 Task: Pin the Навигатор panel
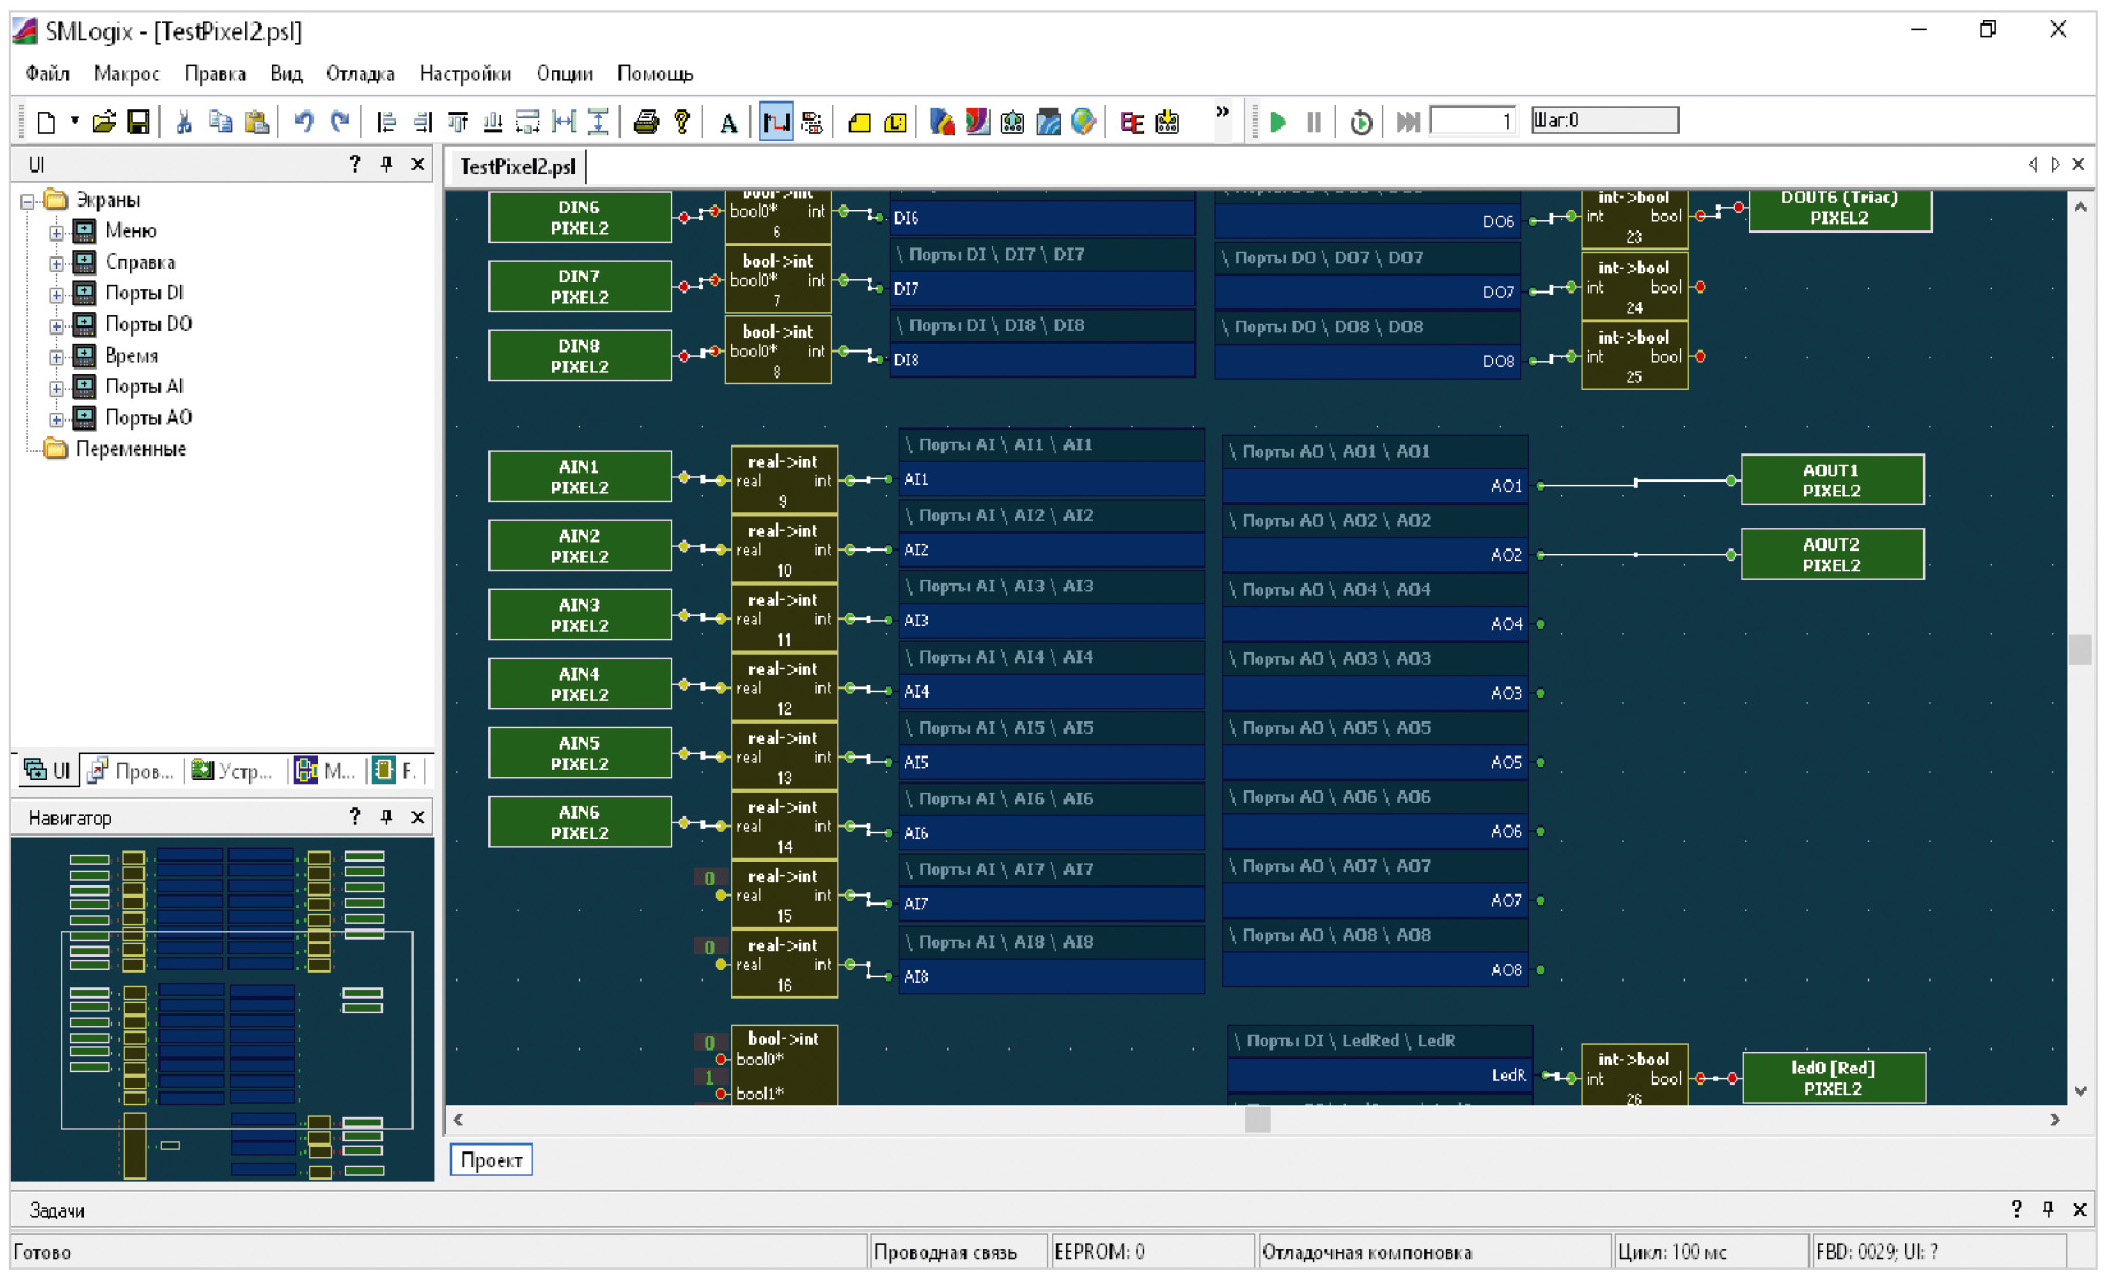(x=386, y=817)
